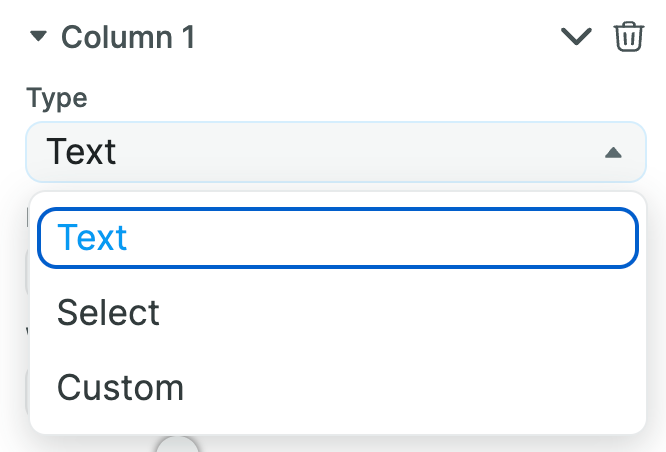Choose the highlighted Text option
This screenshot has width=666, height=452.
338,238
